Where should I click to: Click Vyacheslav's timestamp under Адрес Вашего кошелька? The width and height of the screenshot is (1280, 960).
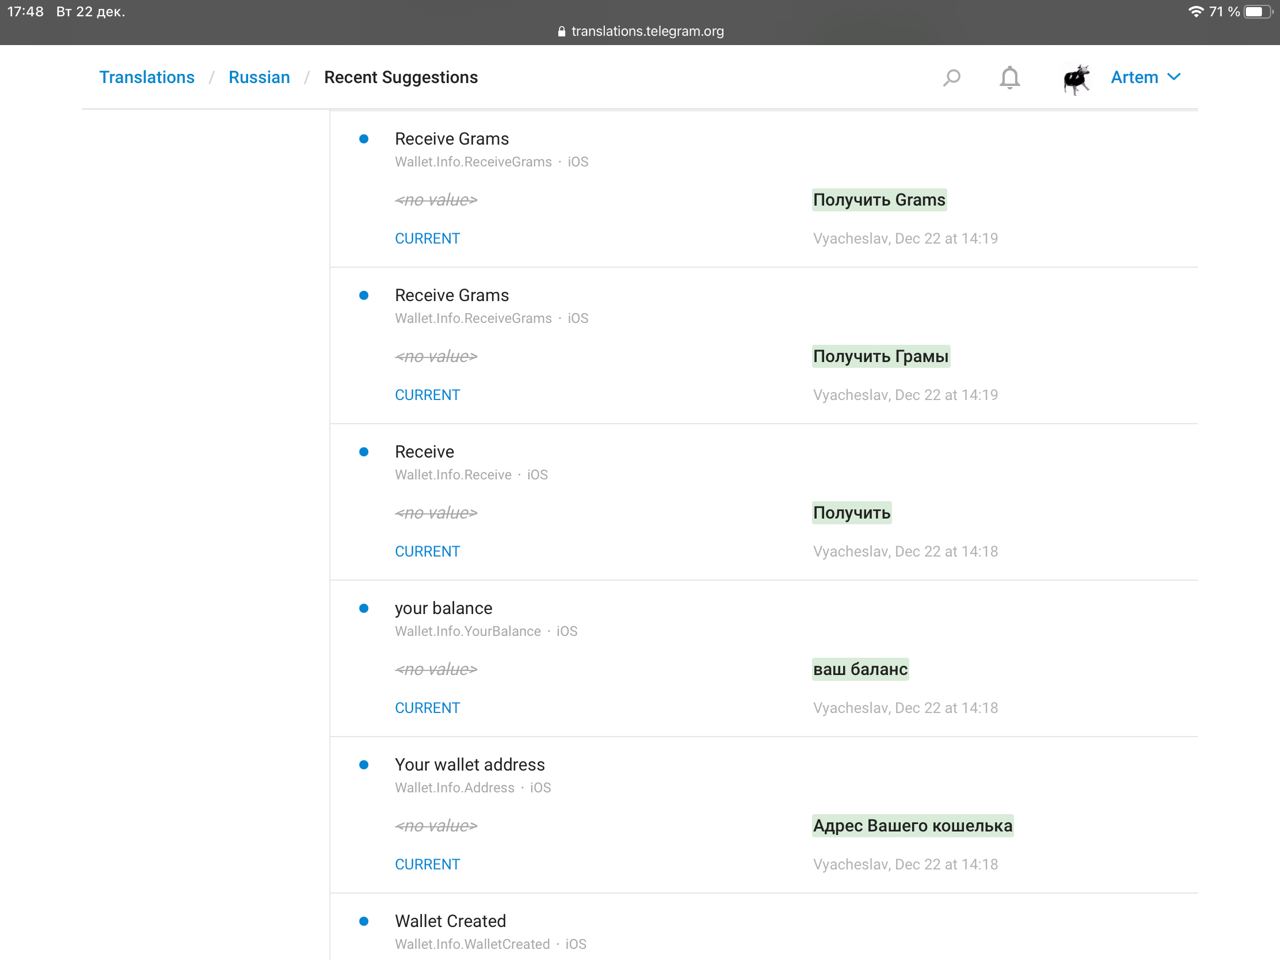point(905,864)
